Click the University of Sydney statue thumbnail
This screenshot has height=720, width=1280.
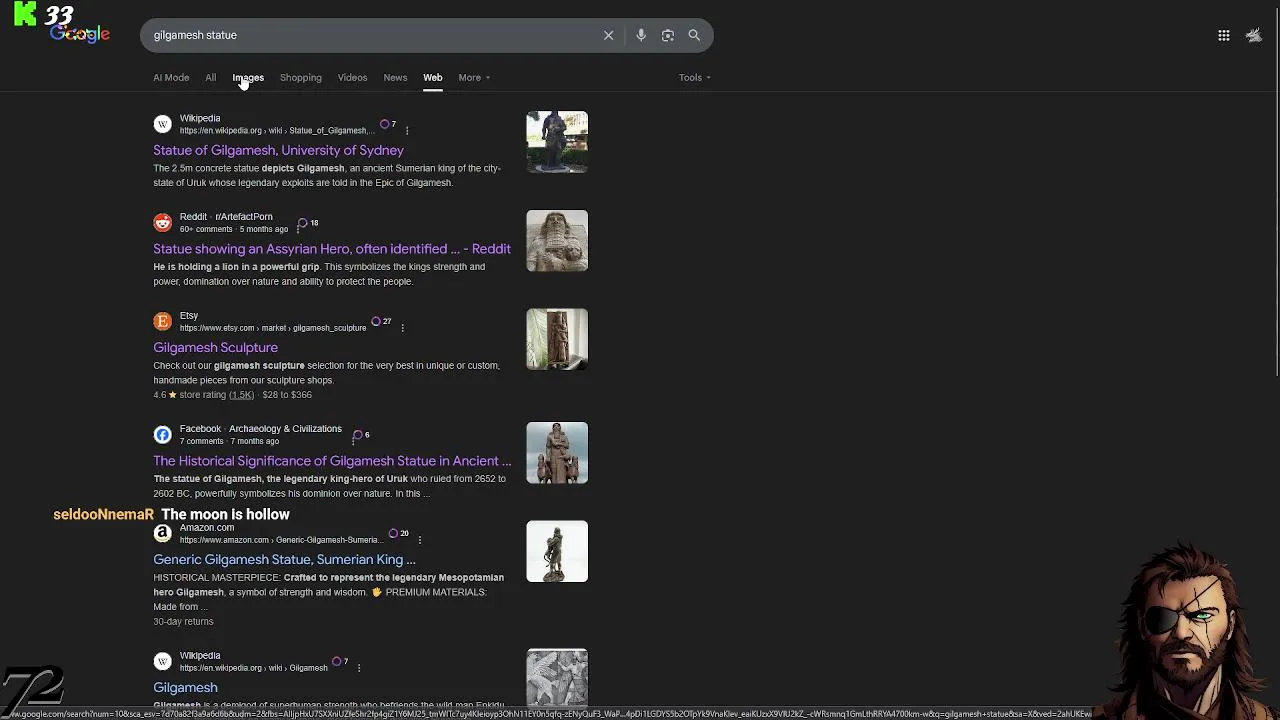[x=557, y=142]
